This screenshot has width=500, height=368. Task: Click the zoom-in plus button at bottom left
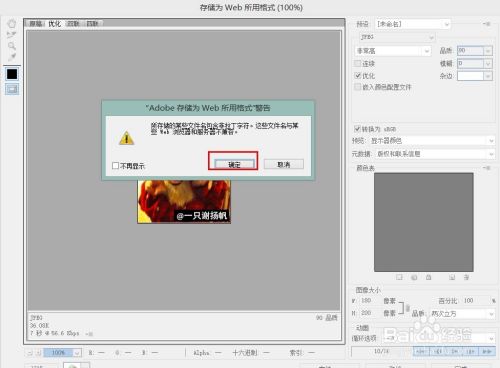click(x=38, y=353)
